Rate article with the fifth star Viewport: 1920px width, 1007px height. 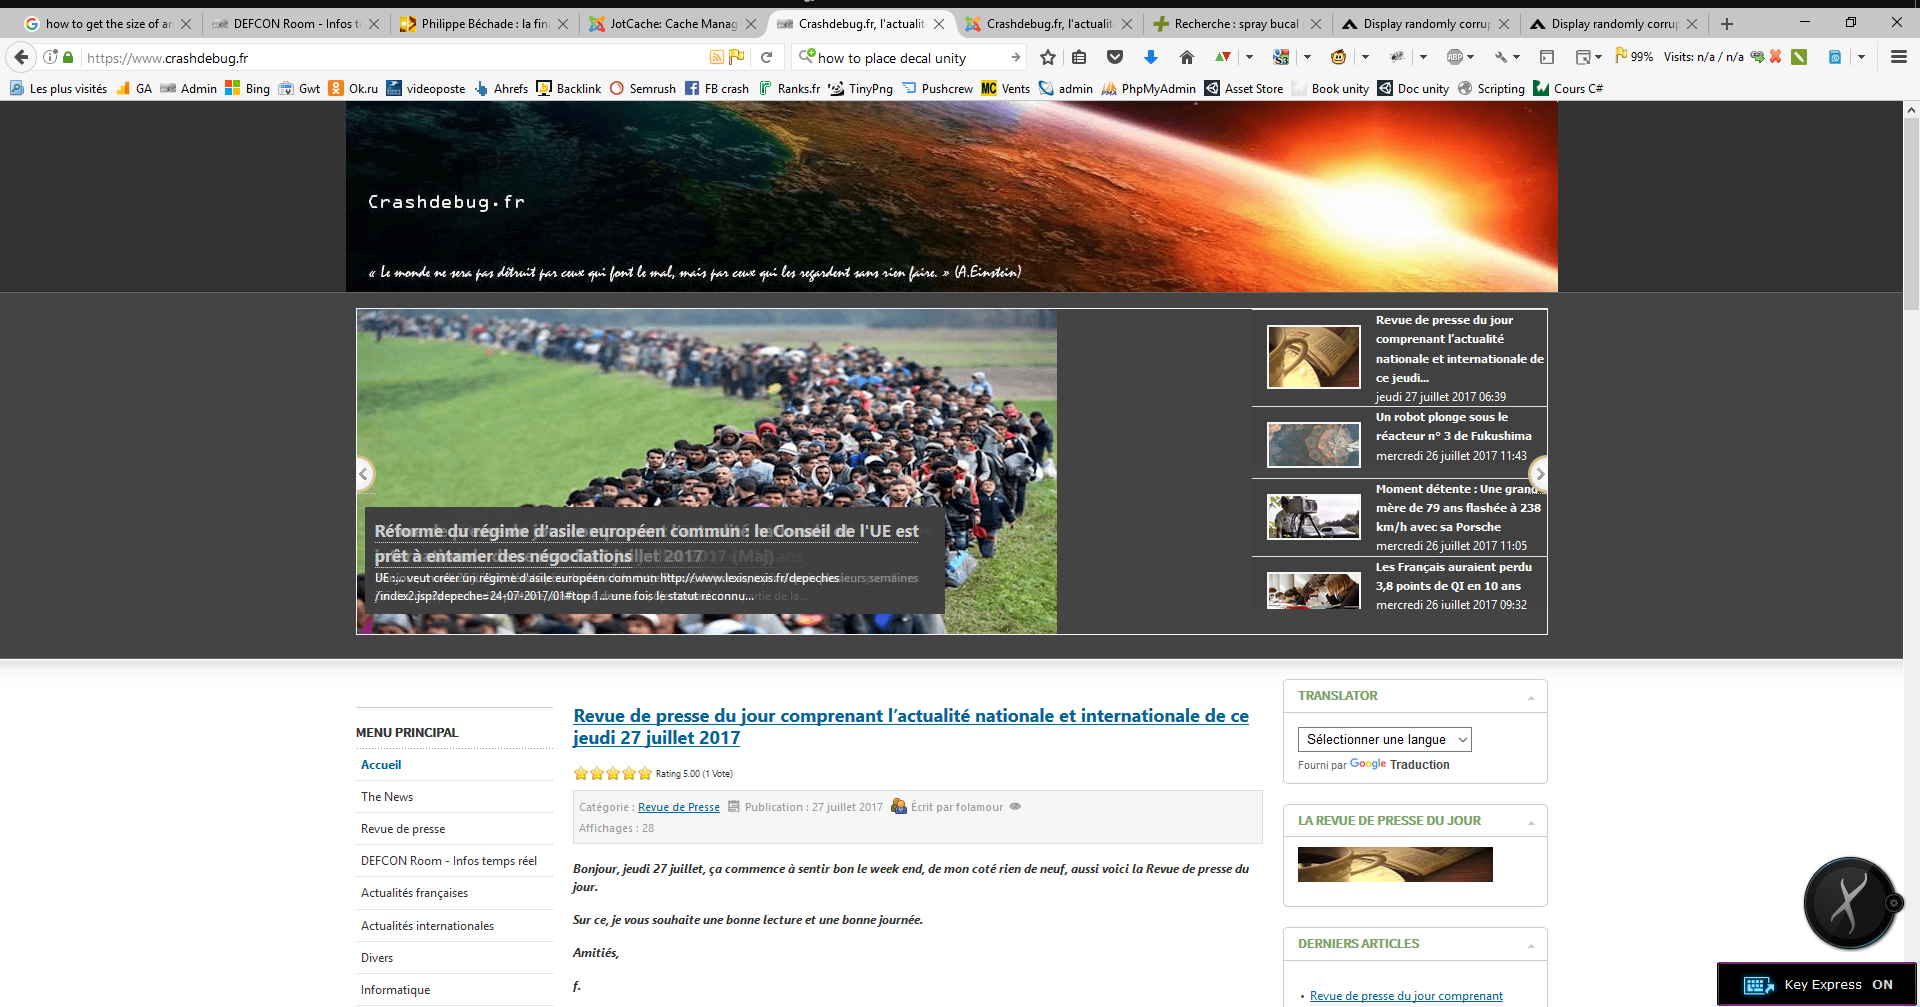click(x=645, y=773)
